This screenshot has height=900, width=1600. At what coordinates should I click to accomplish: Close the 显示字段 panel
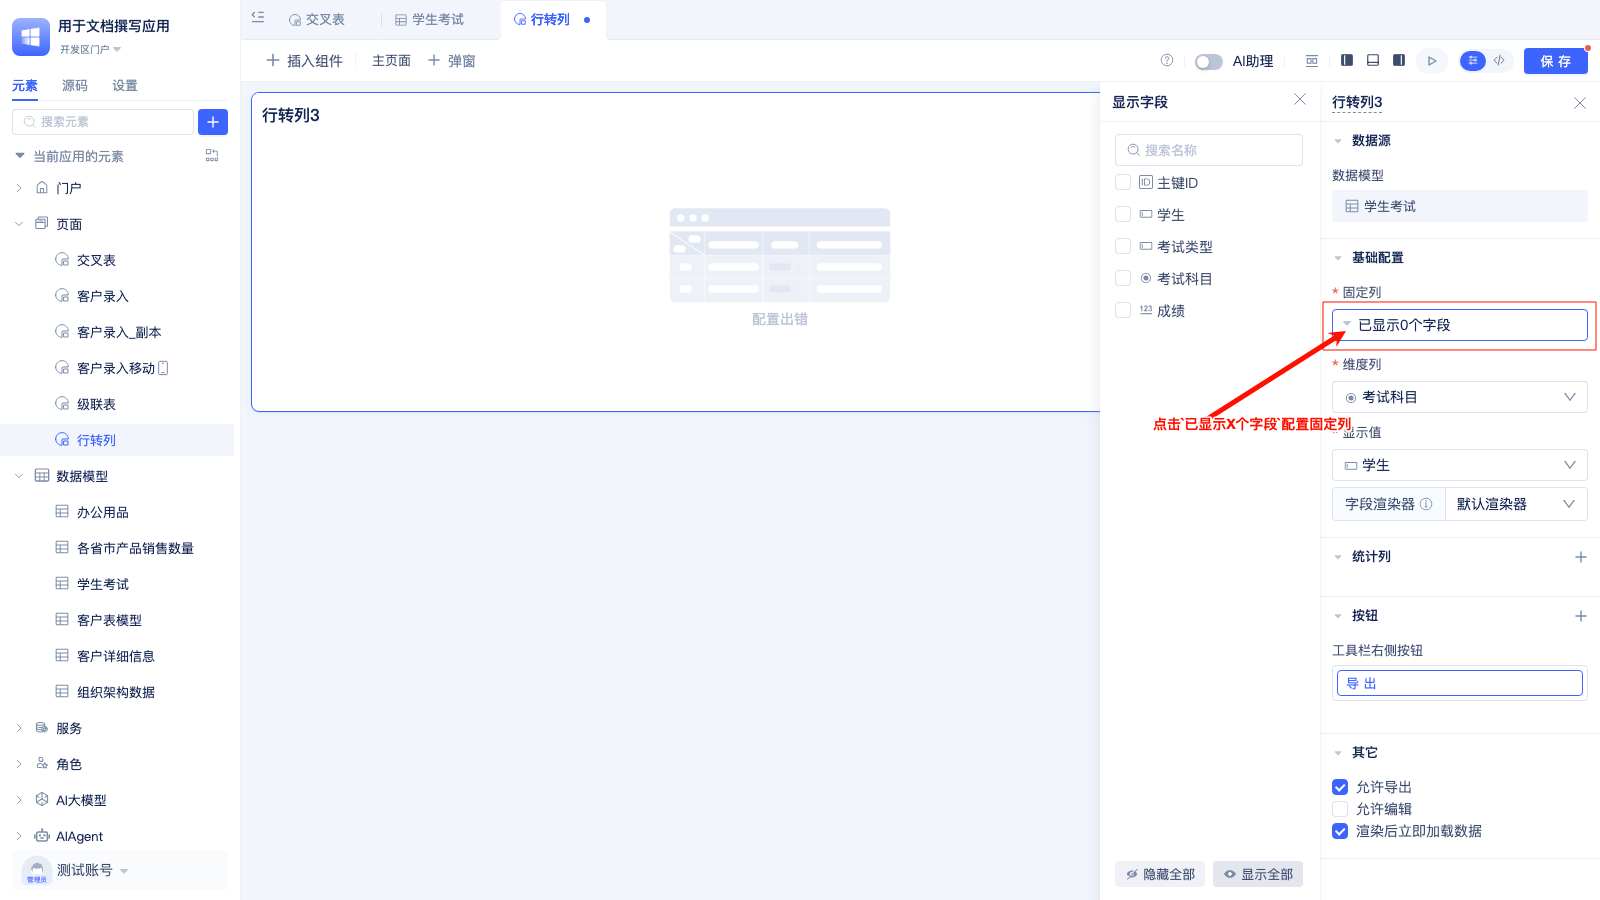coord(1299,99)
